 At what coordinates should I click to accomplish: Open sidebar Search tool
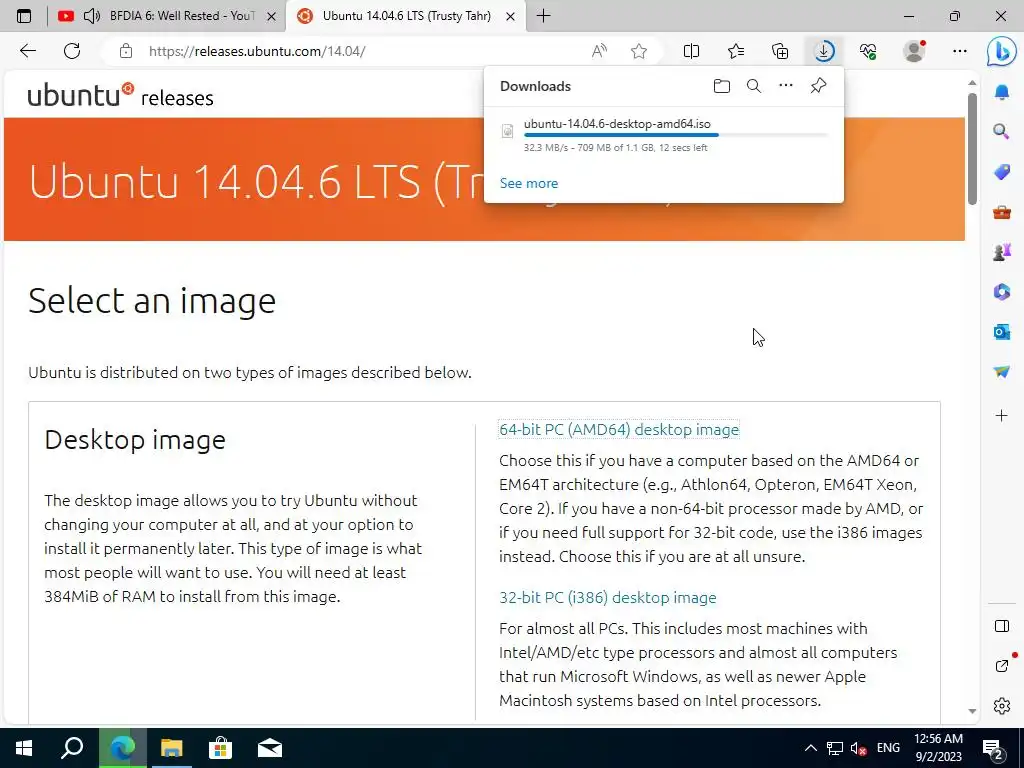point(1001,132)
